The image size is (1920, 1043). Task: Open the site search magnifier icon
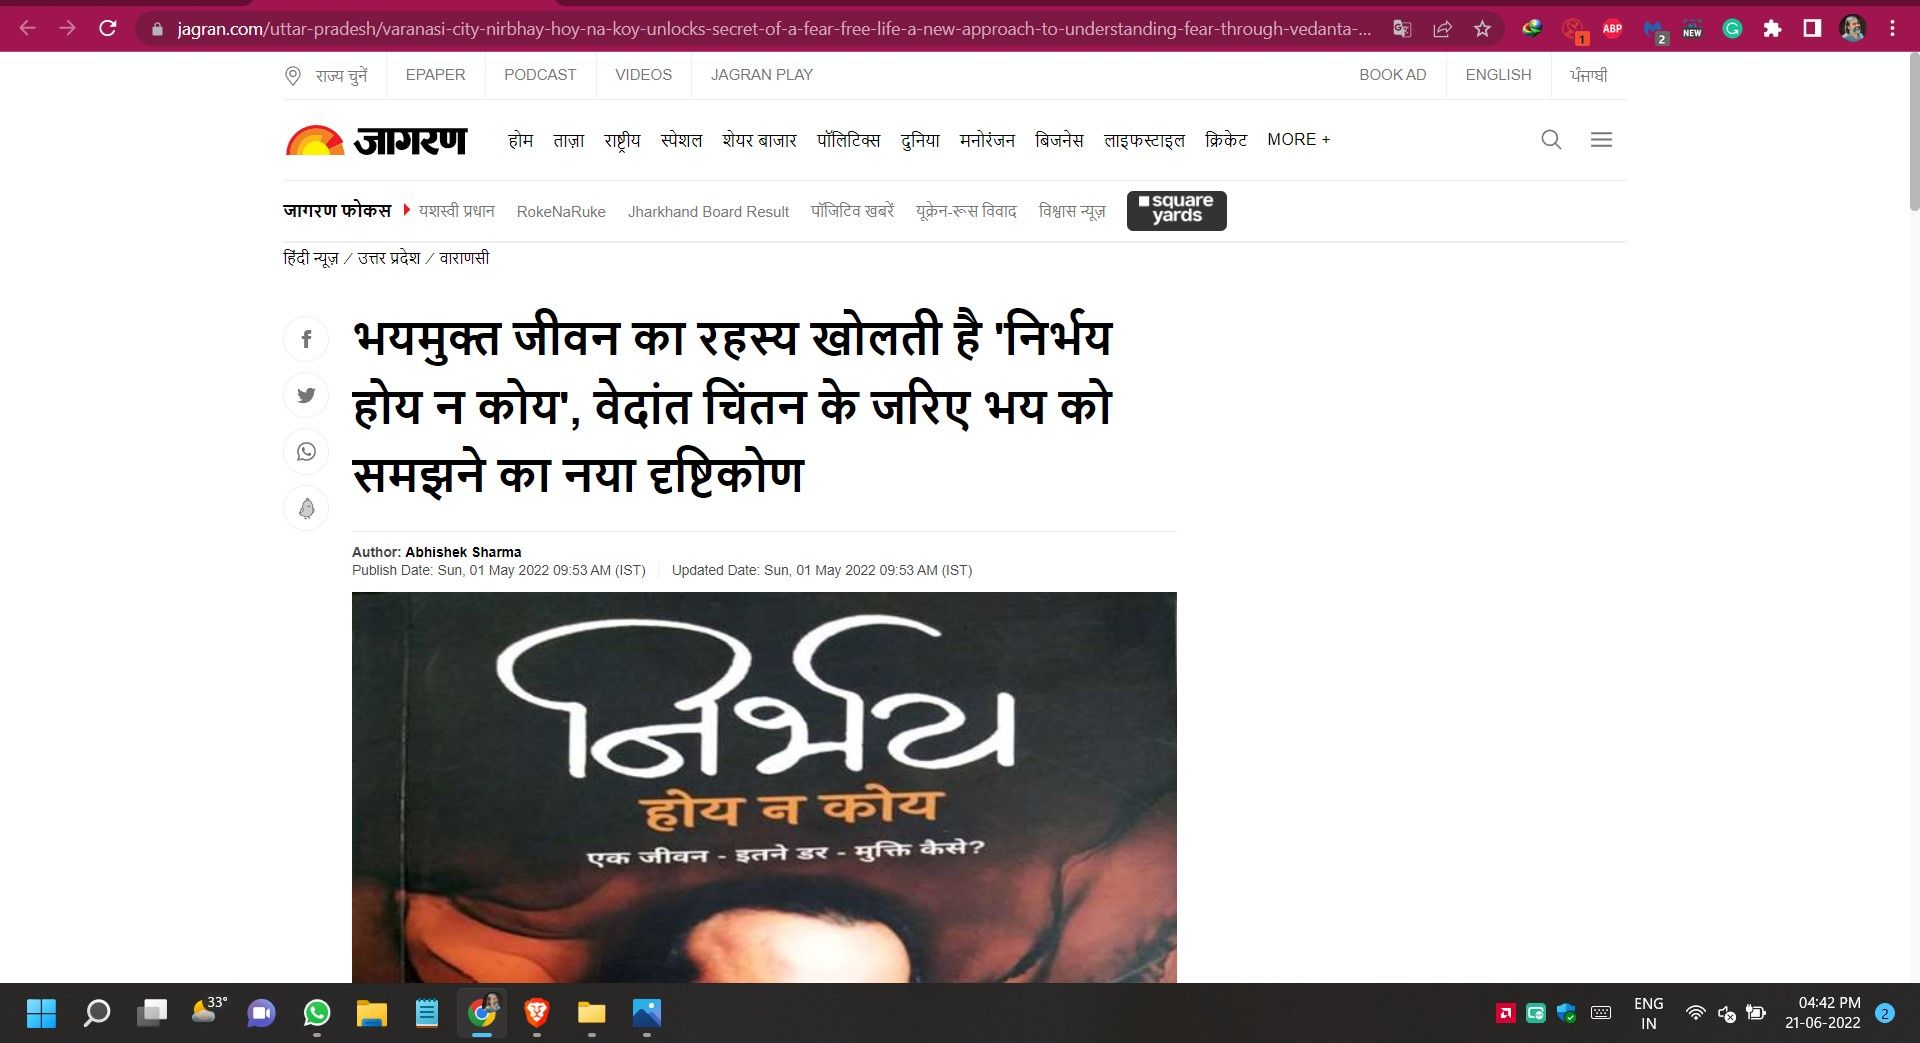pos(1551,140)
